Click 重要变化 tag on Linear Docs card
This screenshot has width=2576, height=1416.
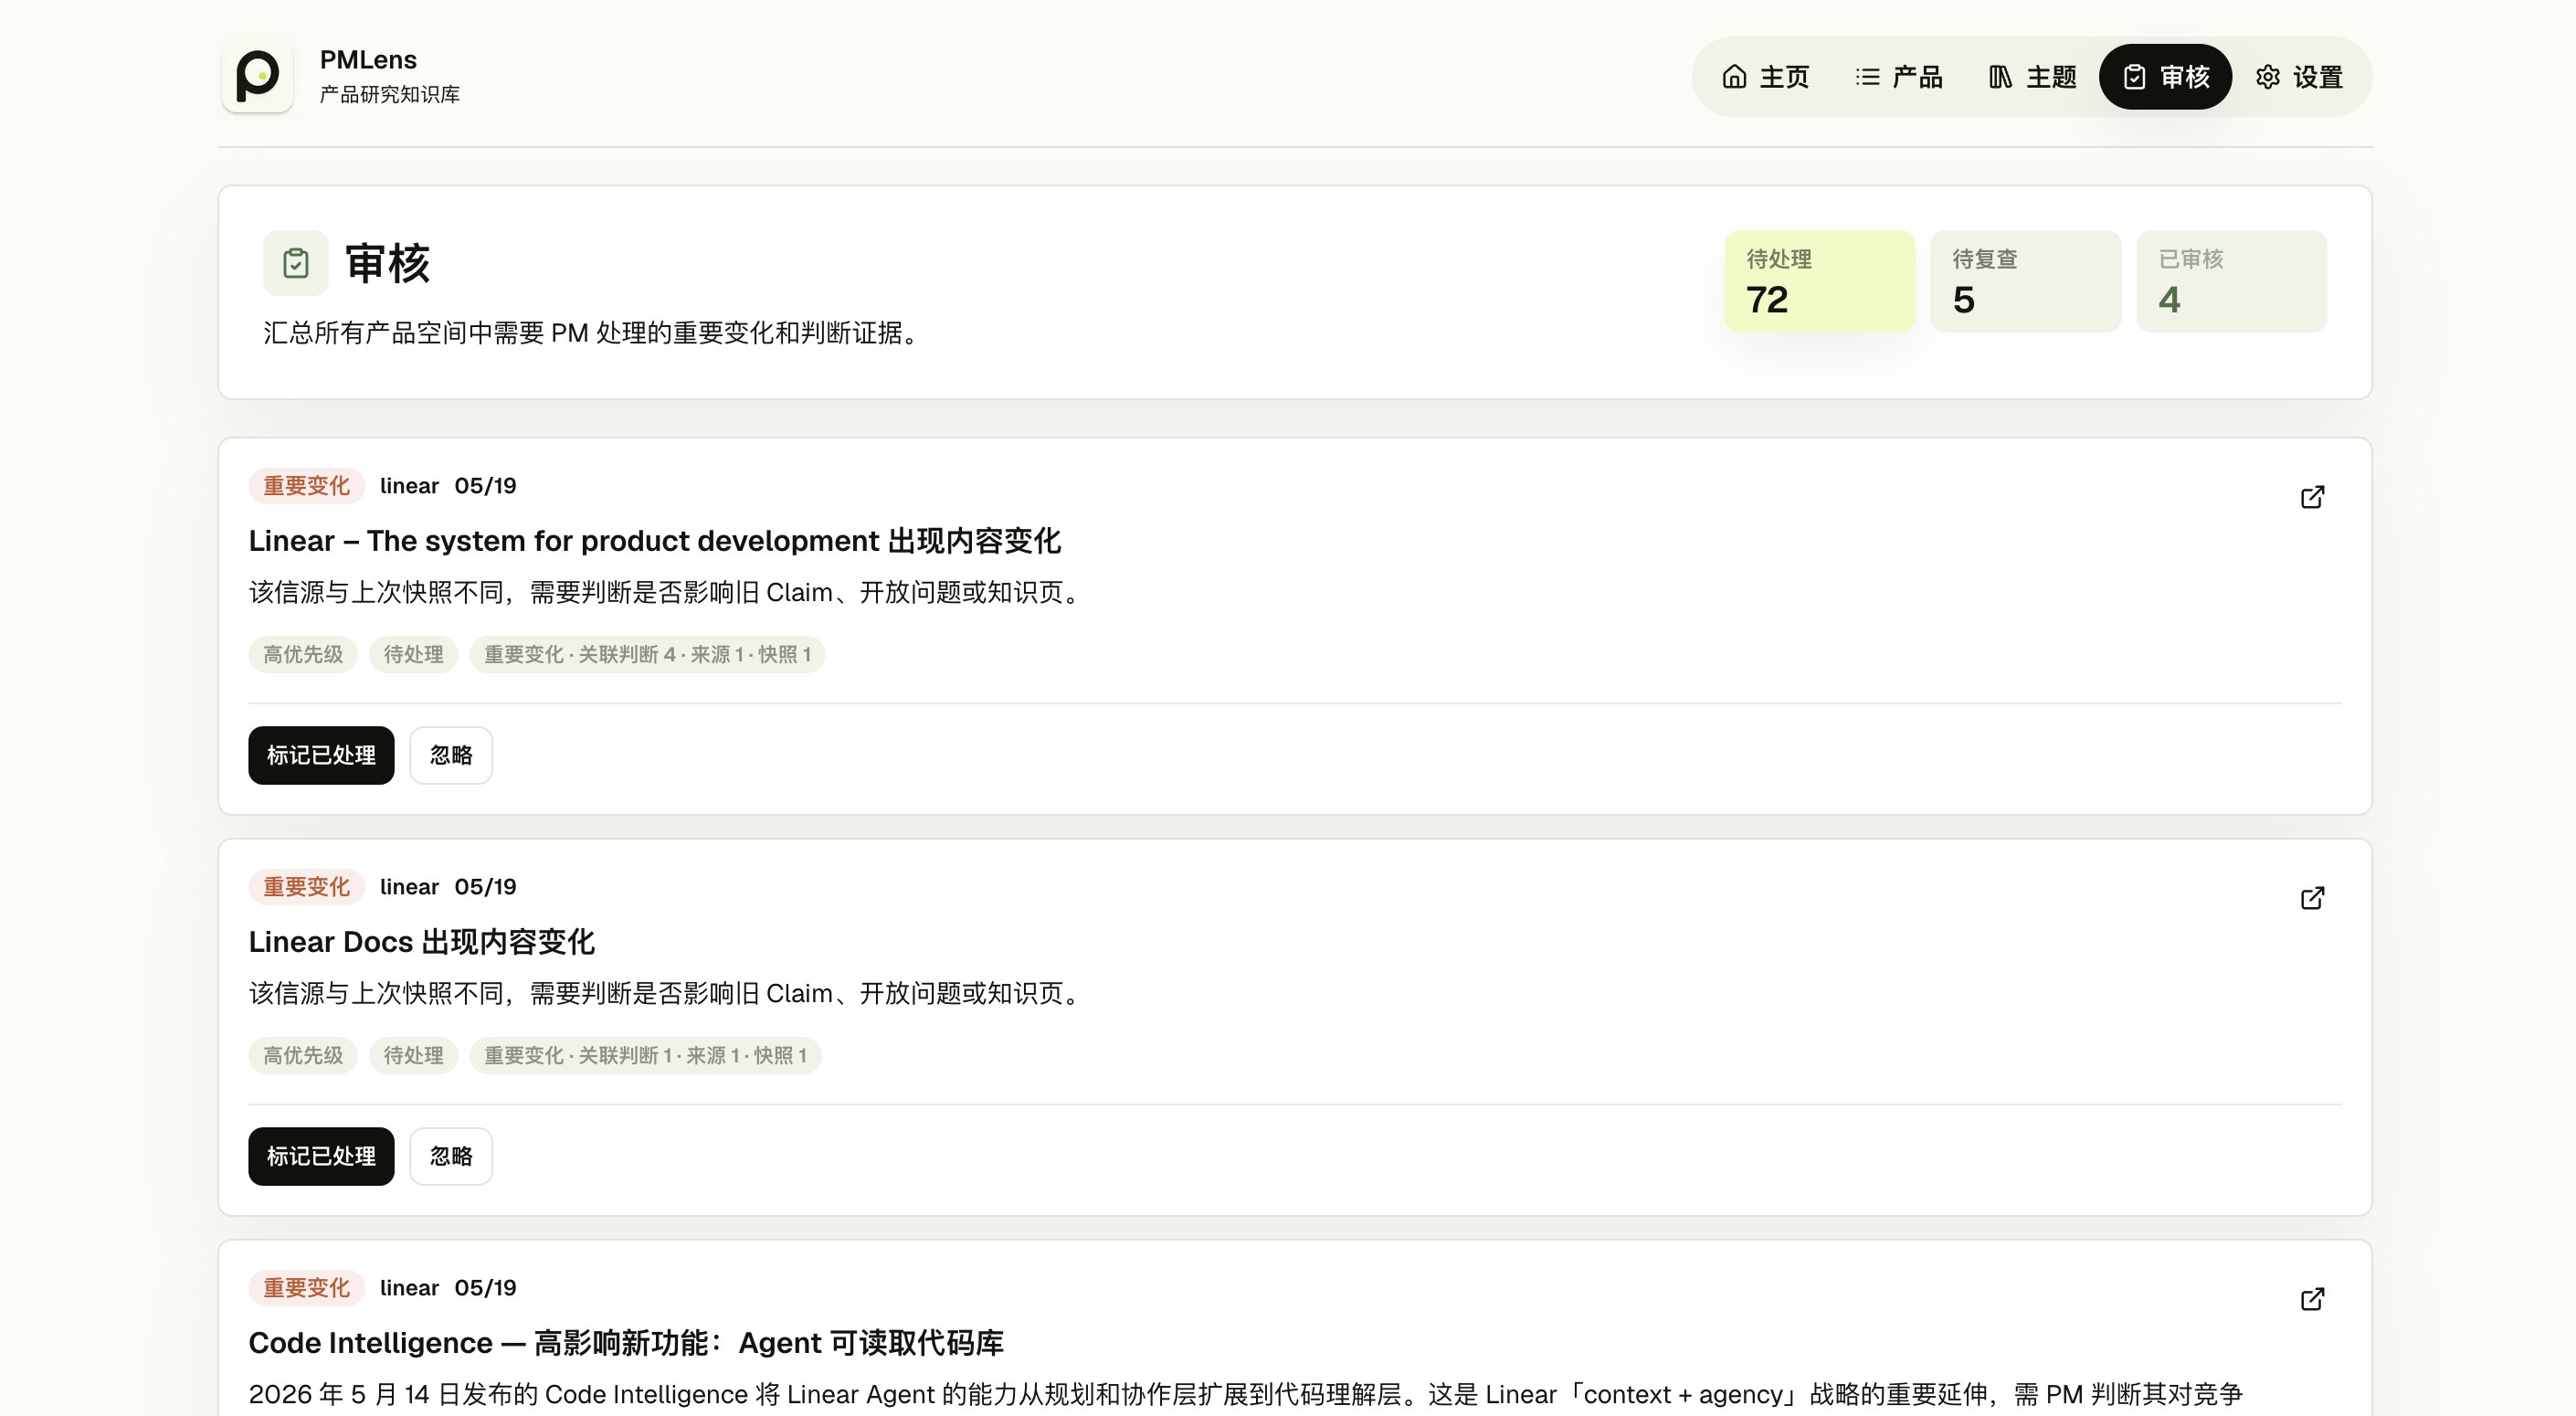[306, 887]
